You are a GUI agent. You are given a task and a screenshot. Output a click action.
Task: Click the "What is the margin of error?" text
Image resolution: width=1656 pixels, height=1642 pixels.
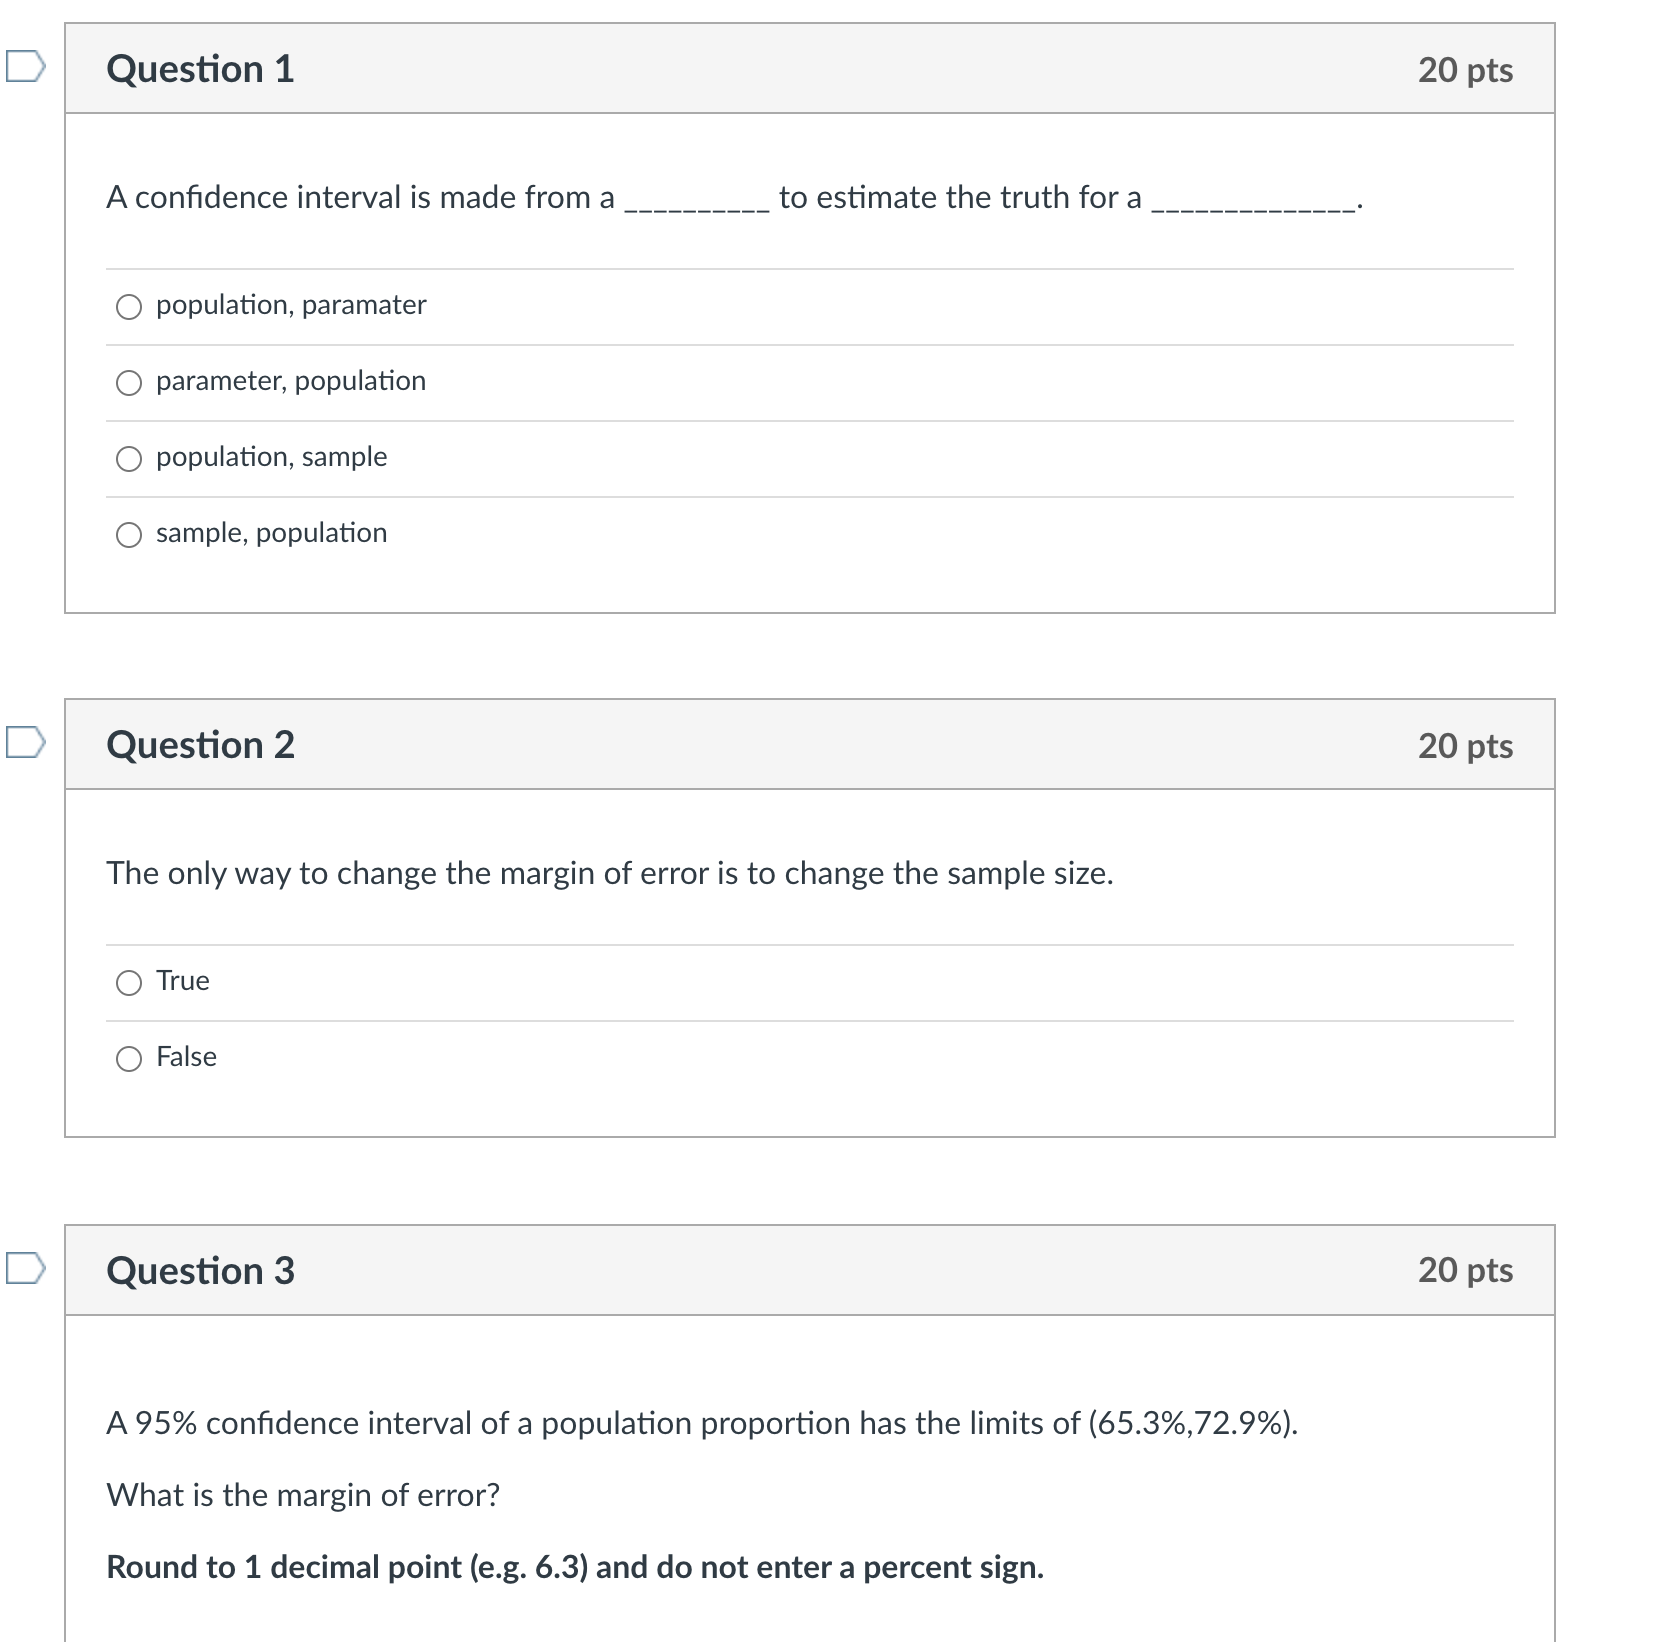(x=303, y=1495)
